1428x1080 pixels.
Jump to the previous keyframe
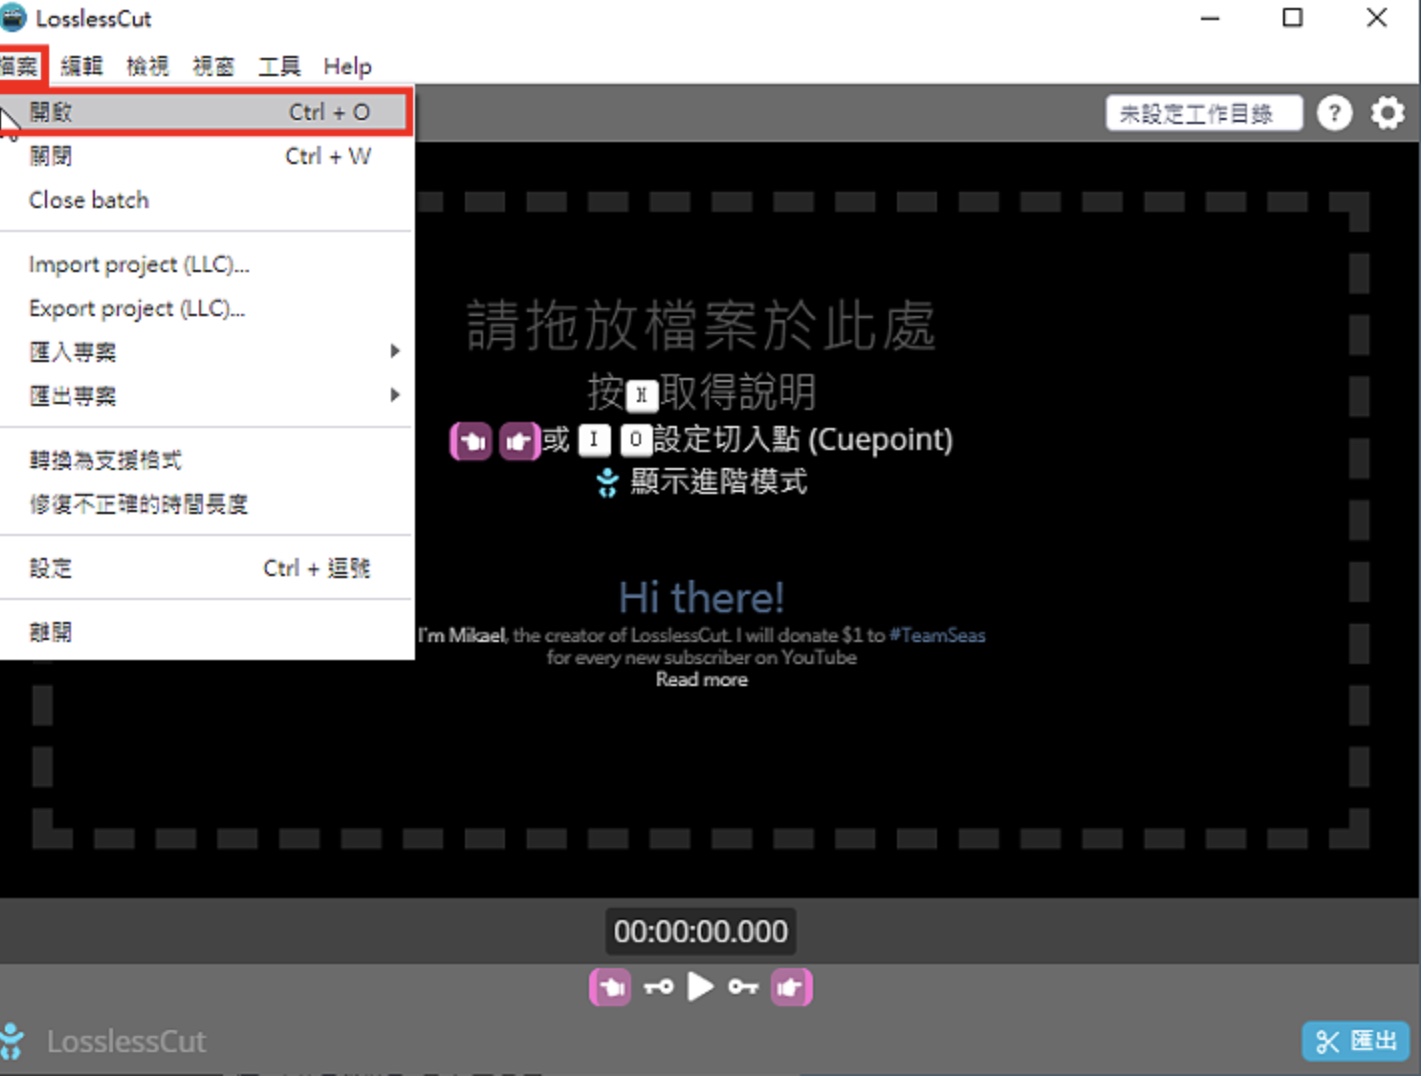658,988
